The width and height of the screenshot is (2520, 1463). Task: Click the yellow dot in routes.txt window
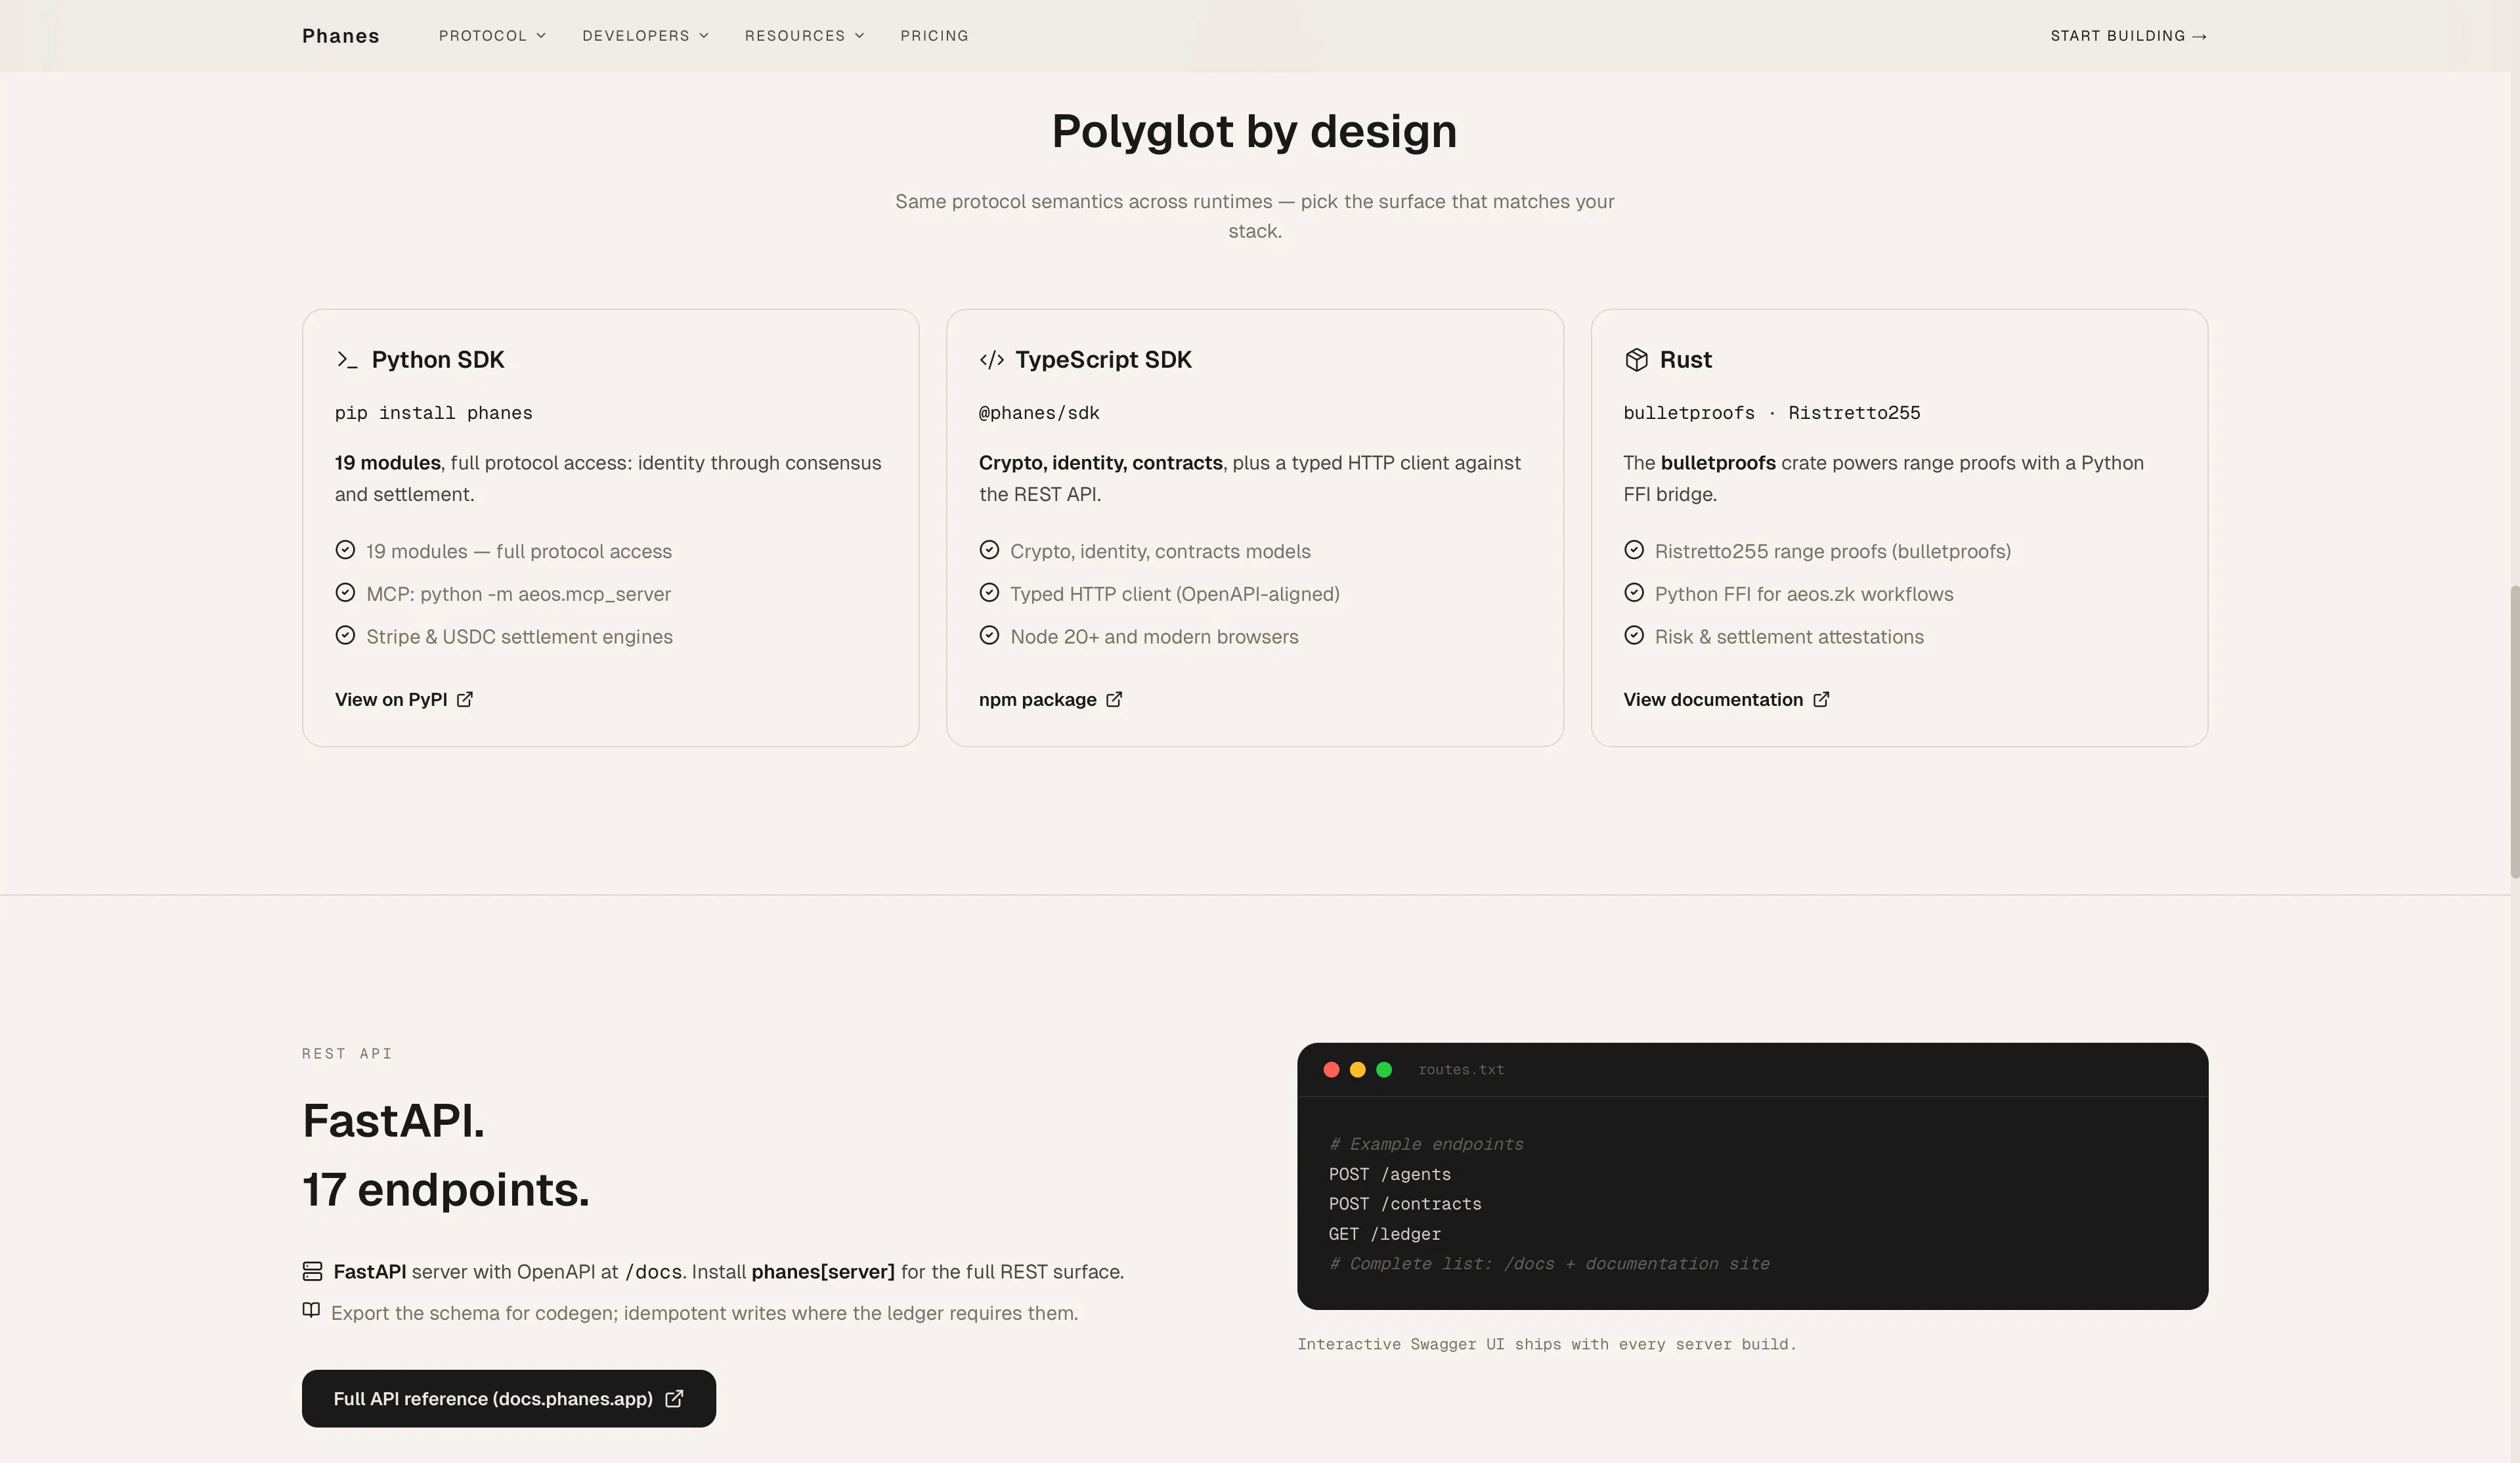[x=1357, y=1070]
